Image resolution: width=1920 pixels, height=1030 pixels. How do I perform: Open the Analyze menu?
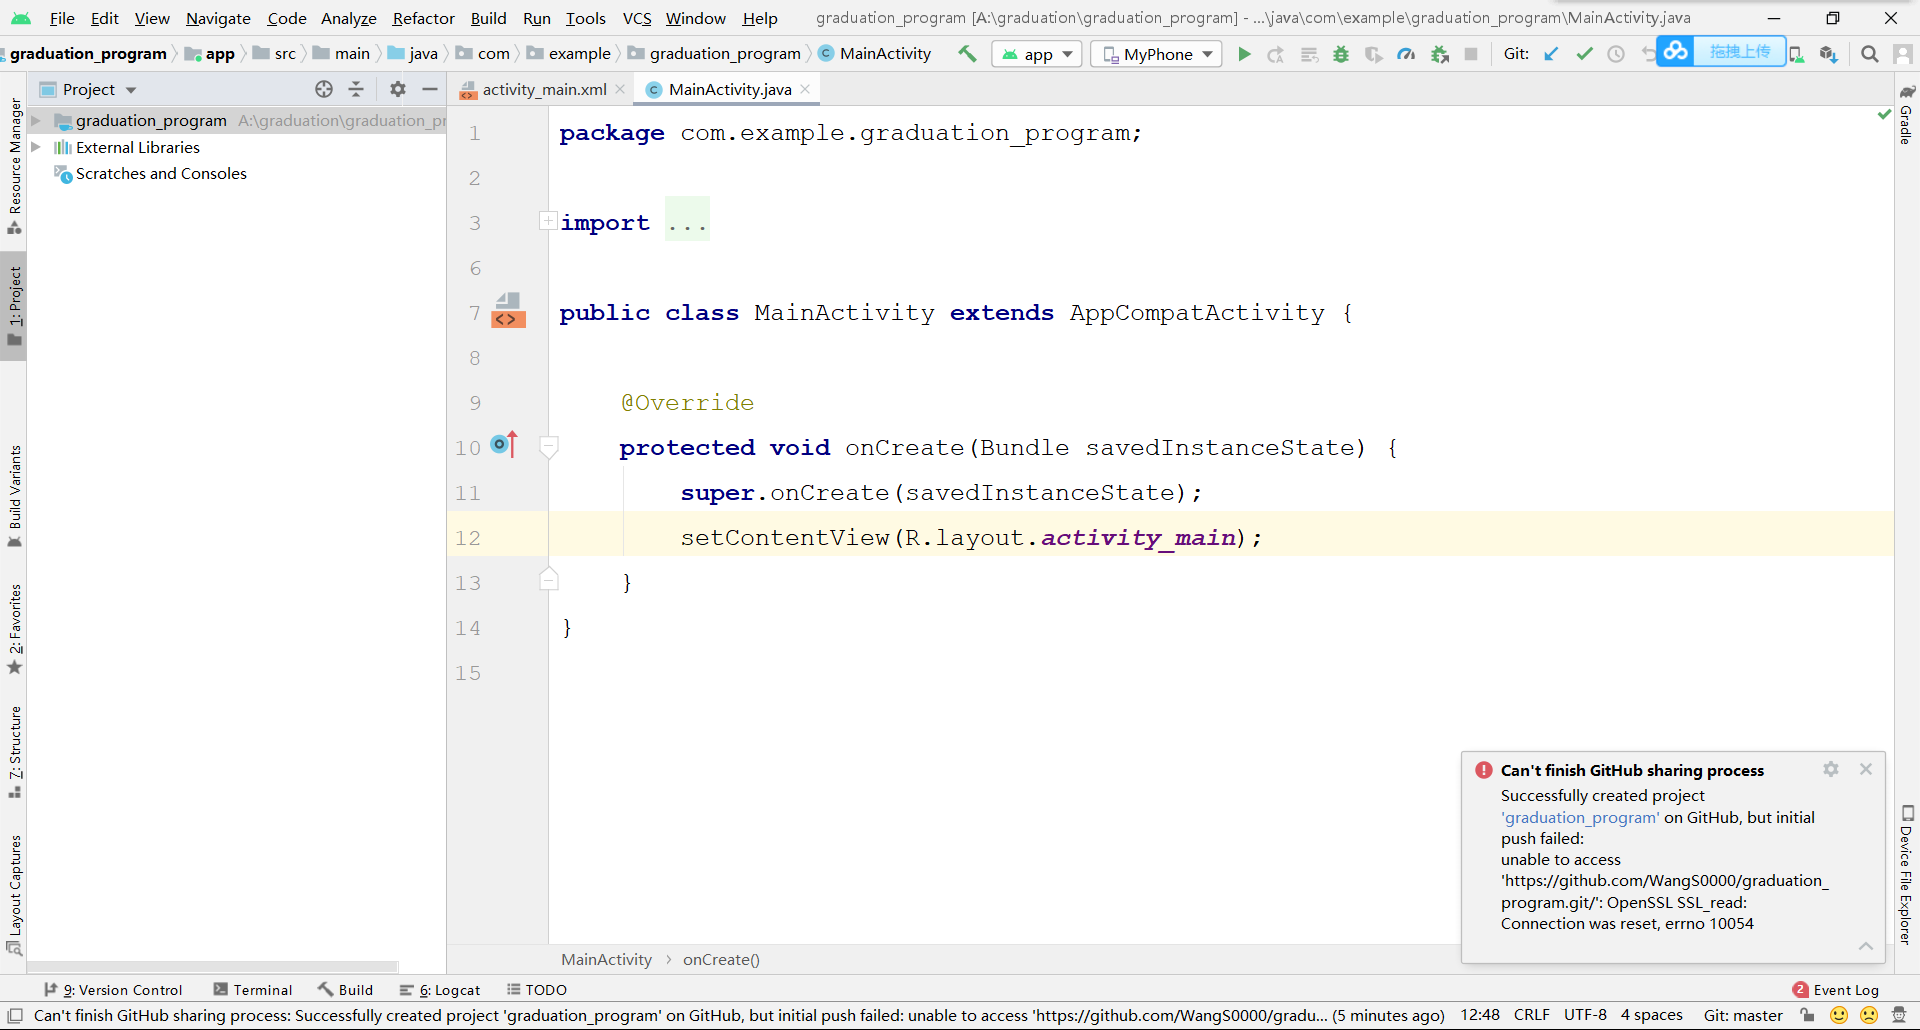(348, 18)
